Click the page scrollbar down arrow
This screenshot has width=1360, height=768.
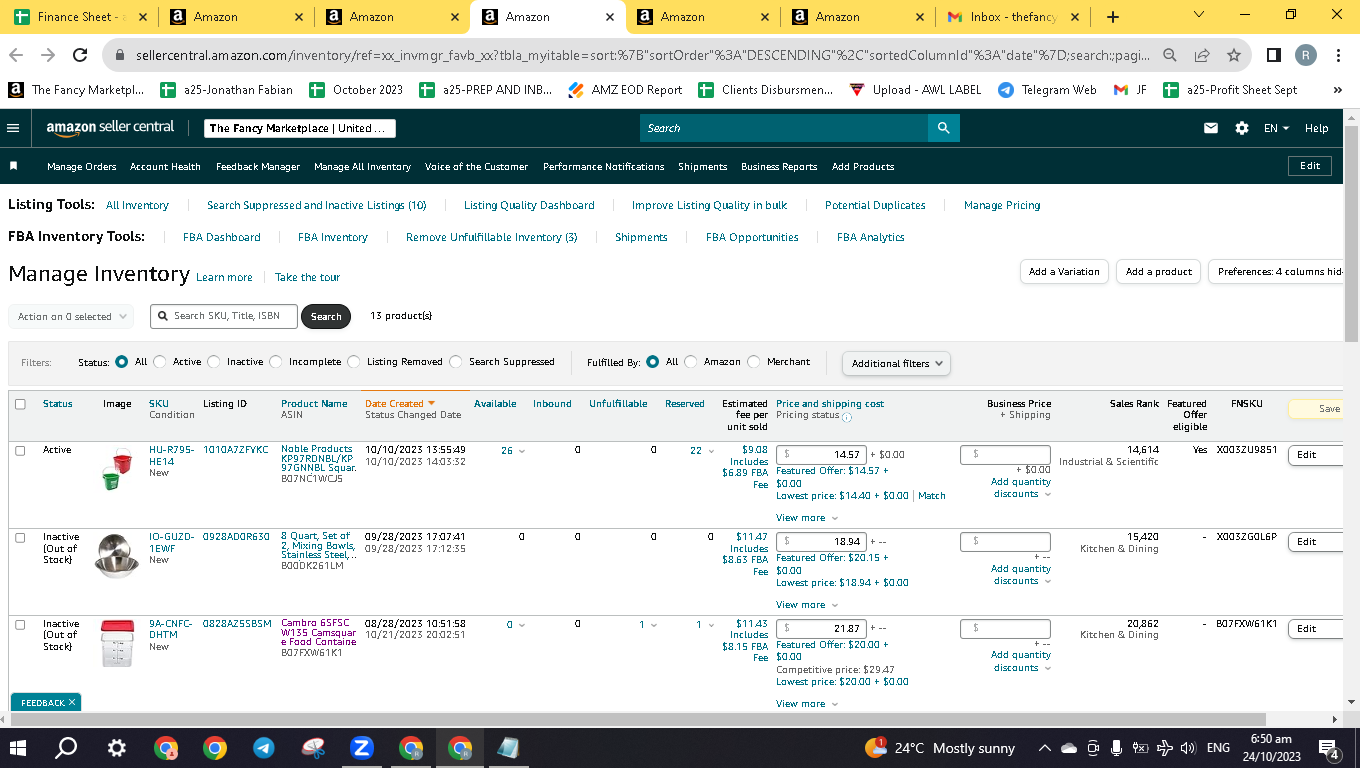(1351, 702)
